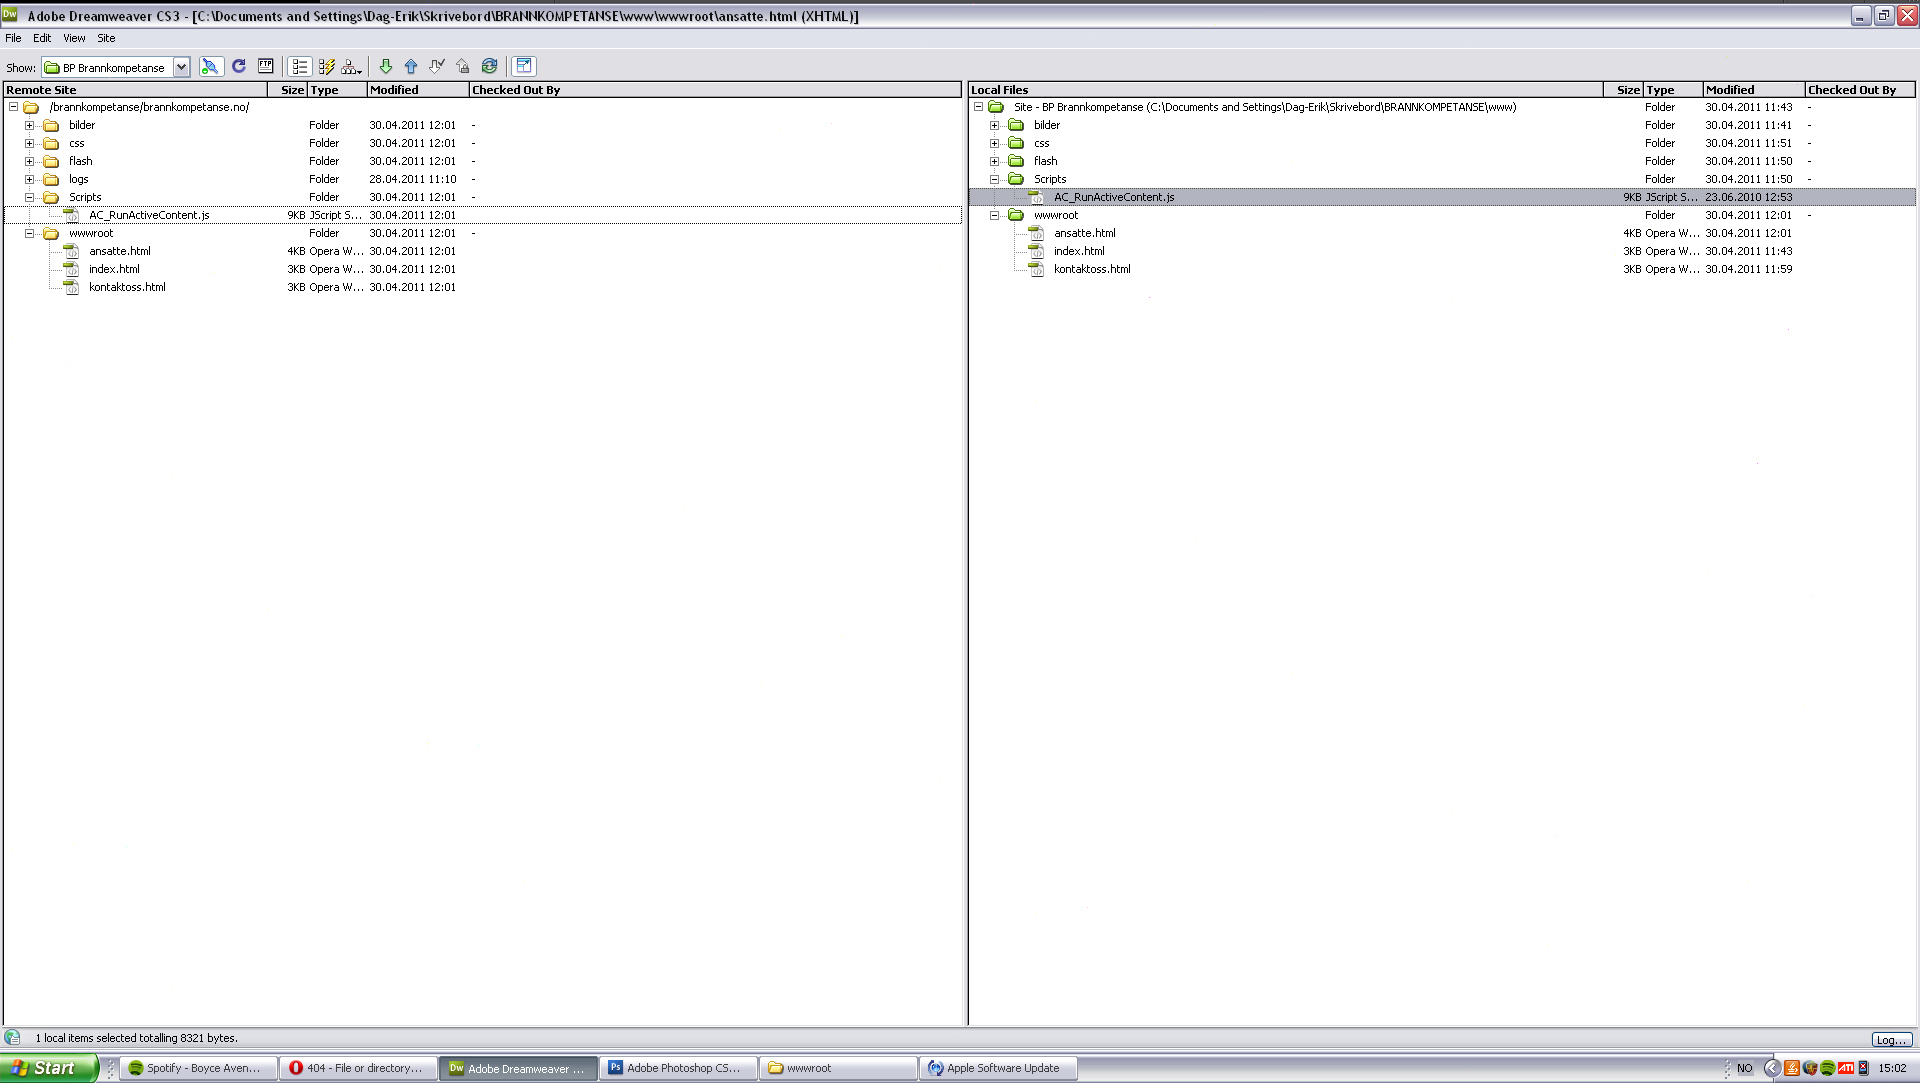Screen dimensions: 1920x1083
Task: Open Apple Software Update taskbar item
Action: 998,1068
